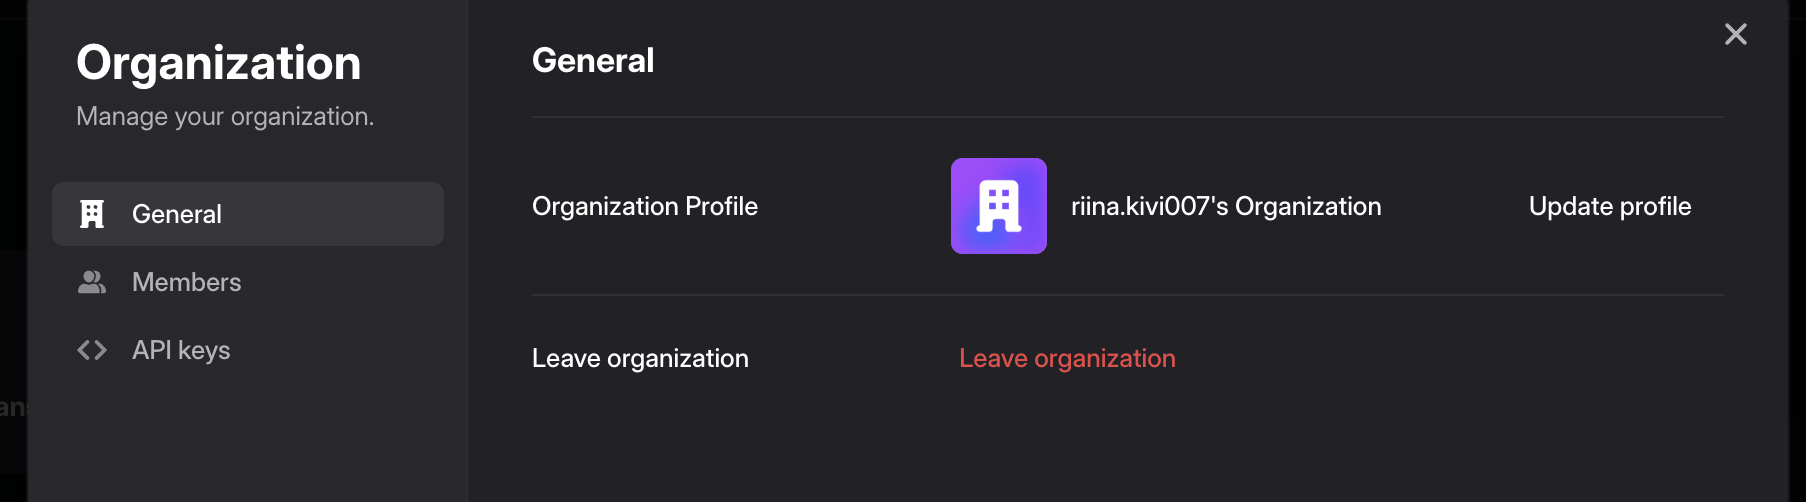Click the Update profile button
The width and height of the screenshot is (1806, 502).
click(1609, 206)
